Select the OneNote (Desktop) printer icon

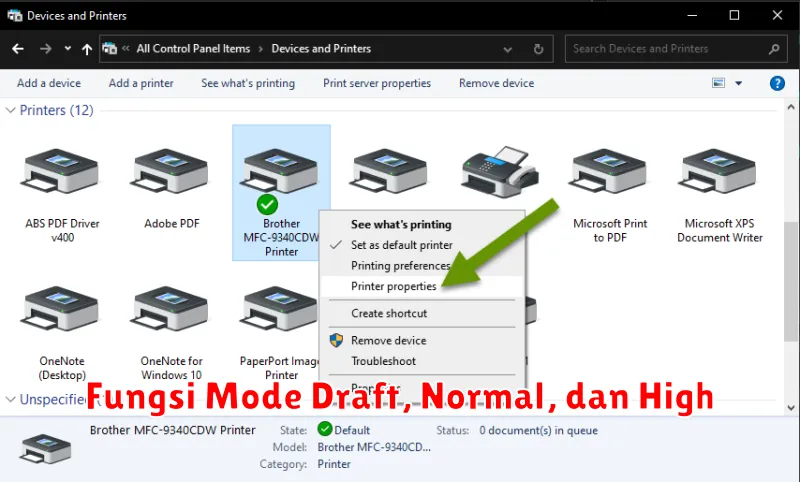pos(60,308)
